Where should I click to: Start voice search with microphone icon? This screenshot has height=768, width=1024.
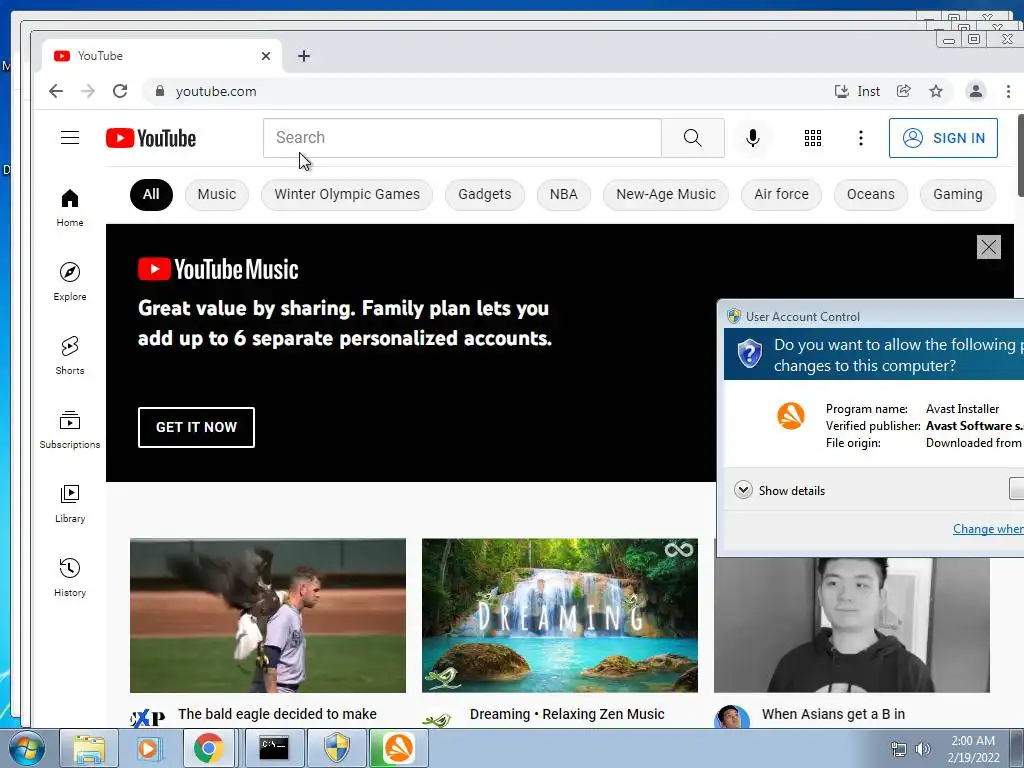click(x=752, y=138)
